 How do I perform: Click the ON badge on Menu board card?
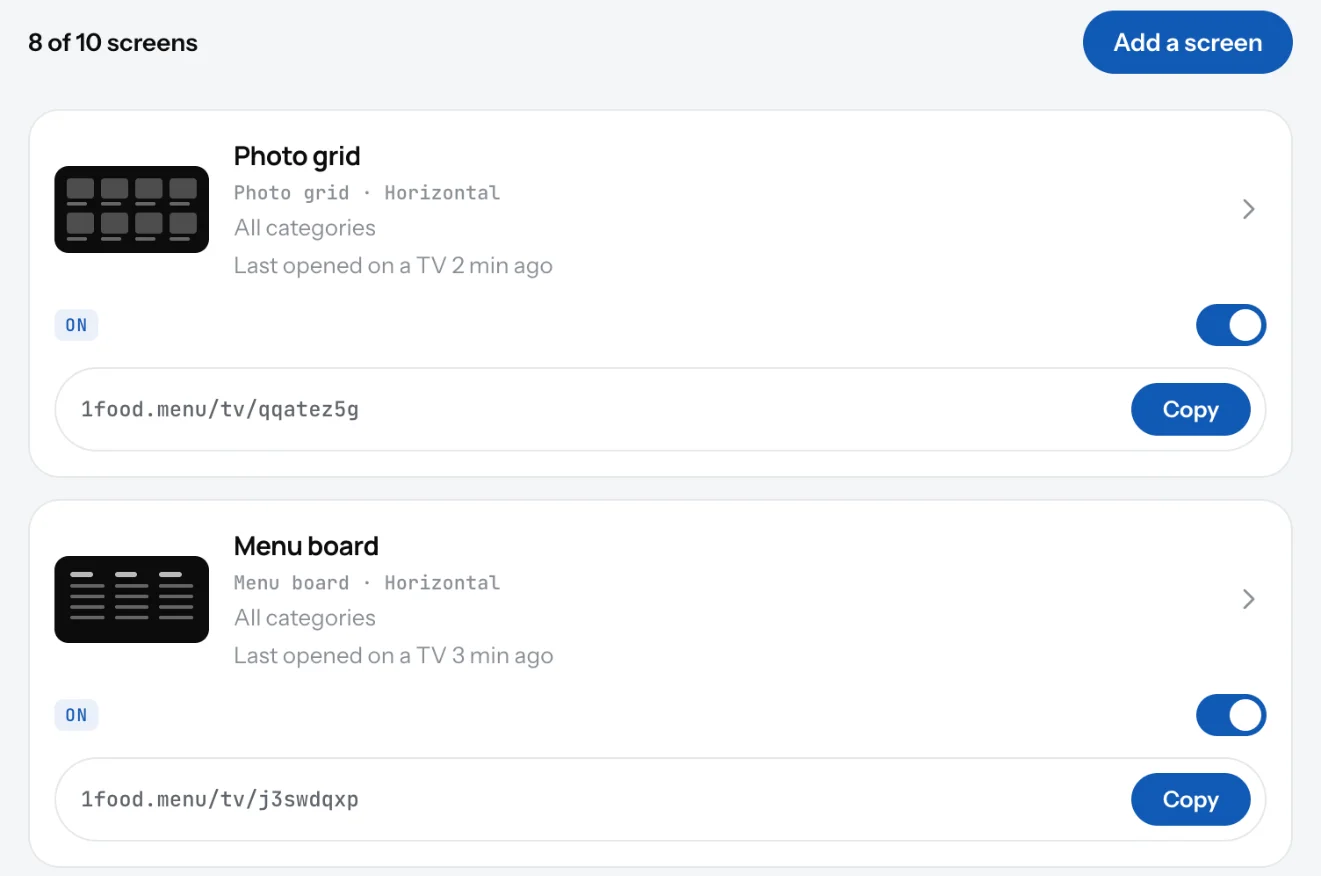click(76, 715)
